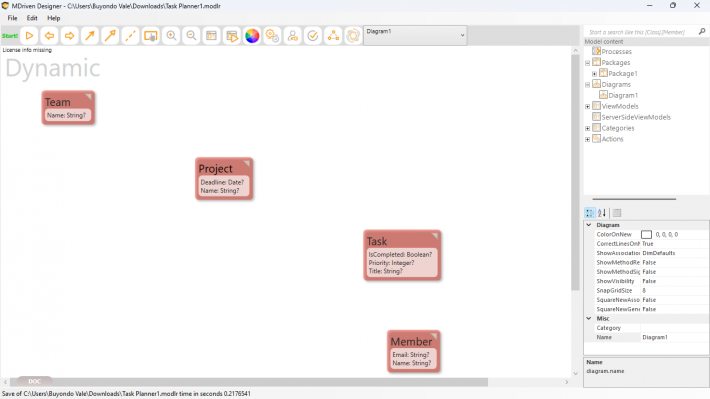Click the horizontal scrollbar right arrow

566,382
